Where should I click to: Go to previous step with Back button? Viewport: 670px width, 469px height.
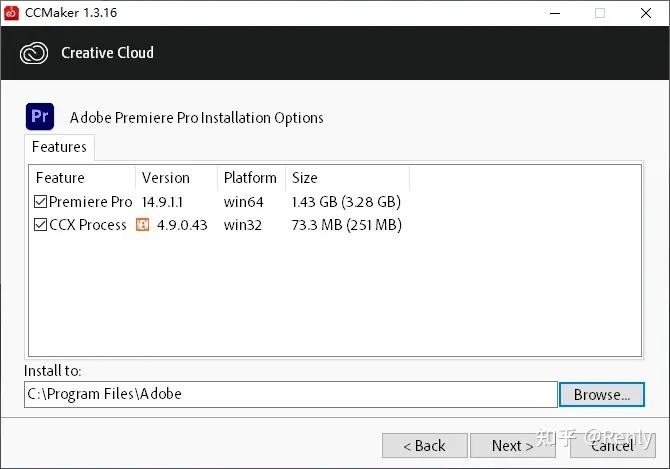pos(425,446)
